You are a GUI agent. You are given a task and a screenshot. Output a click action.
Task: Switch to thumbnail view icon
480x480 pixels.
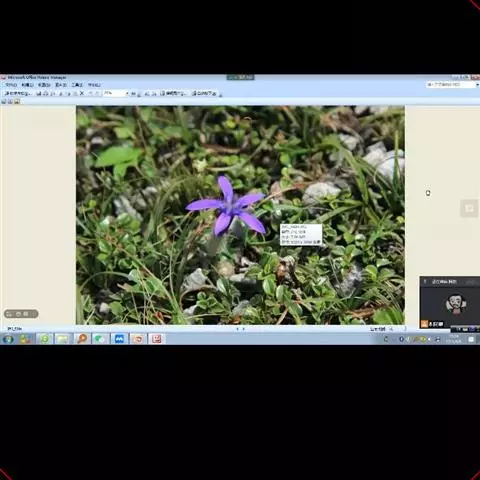(x=4, y=101)
